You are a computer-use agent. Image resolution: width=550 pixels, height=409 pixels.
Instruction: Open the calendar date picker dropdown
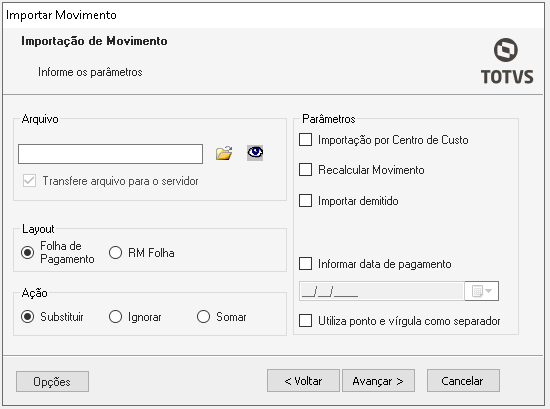click(x=482, y=291)
